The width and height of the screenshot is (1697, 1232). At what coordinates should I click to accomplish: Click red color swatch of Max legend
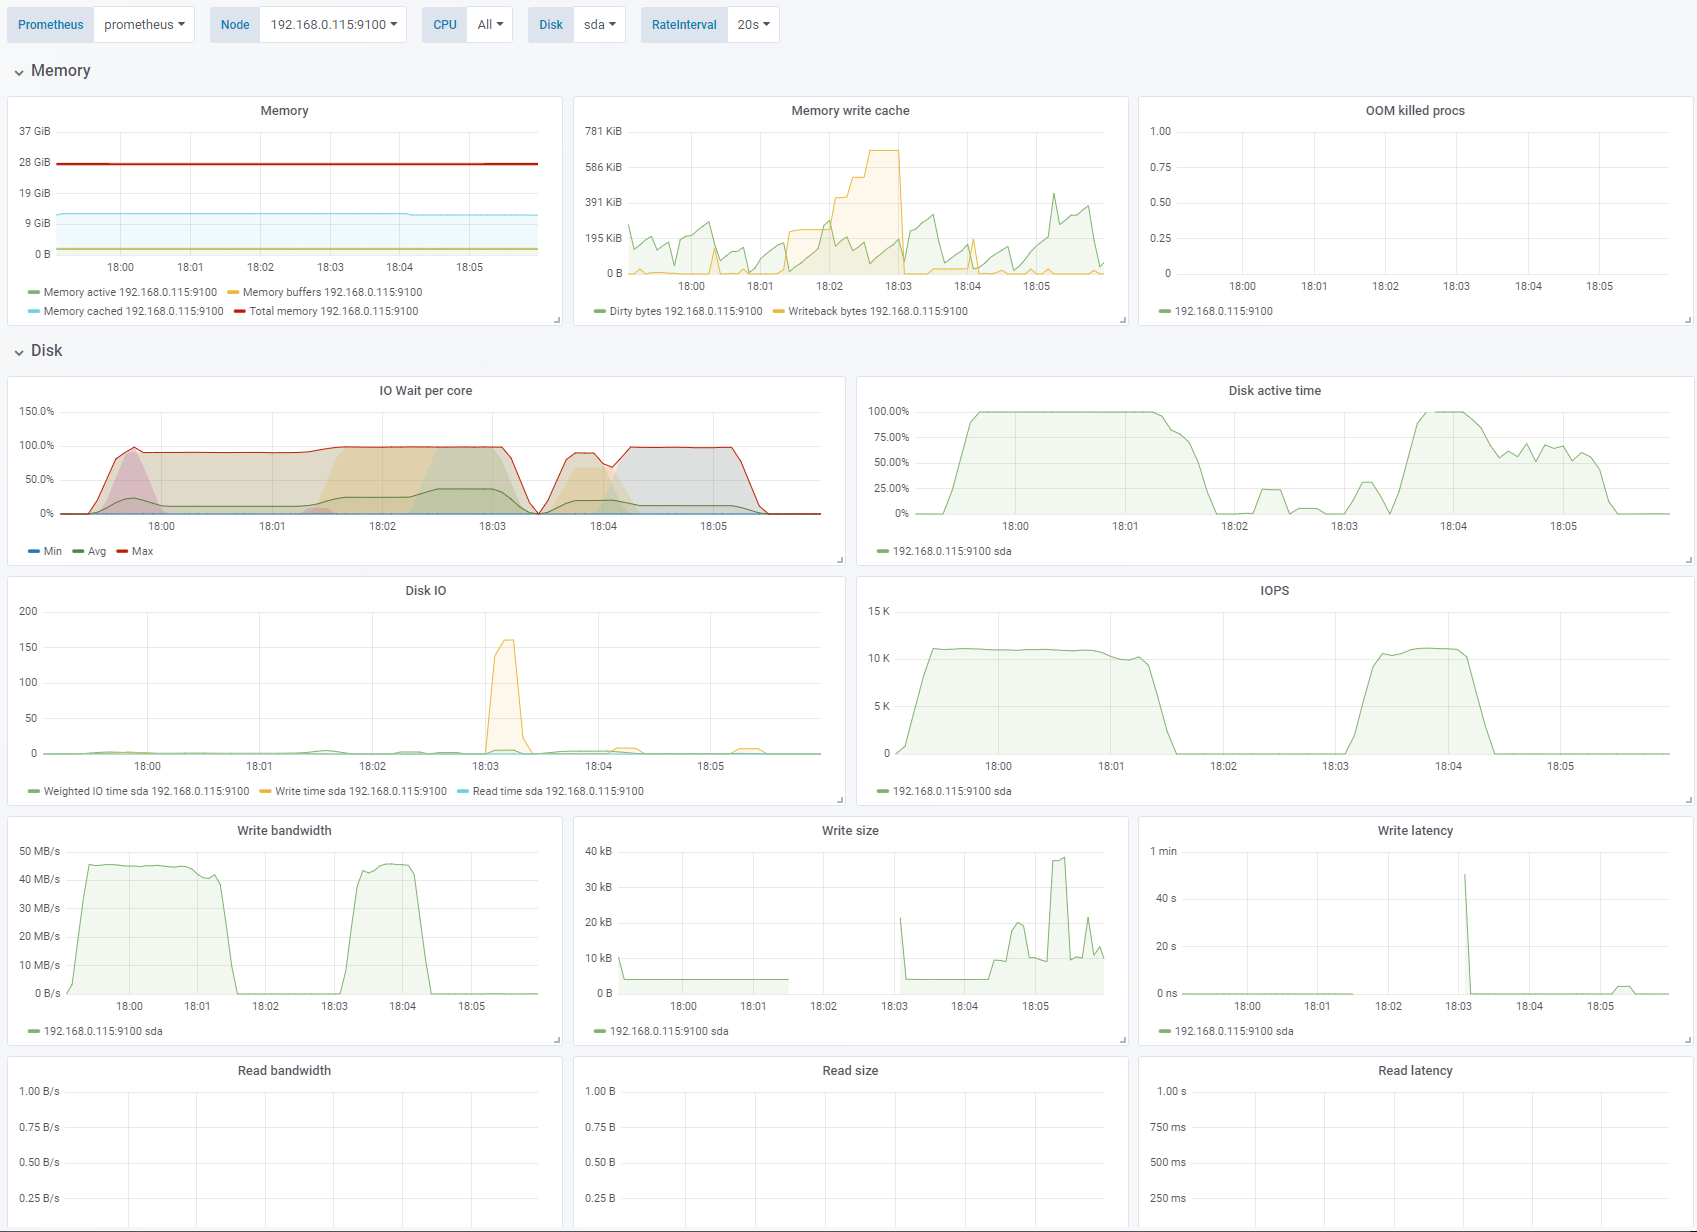pyautogui.click(x=122, y=551)
